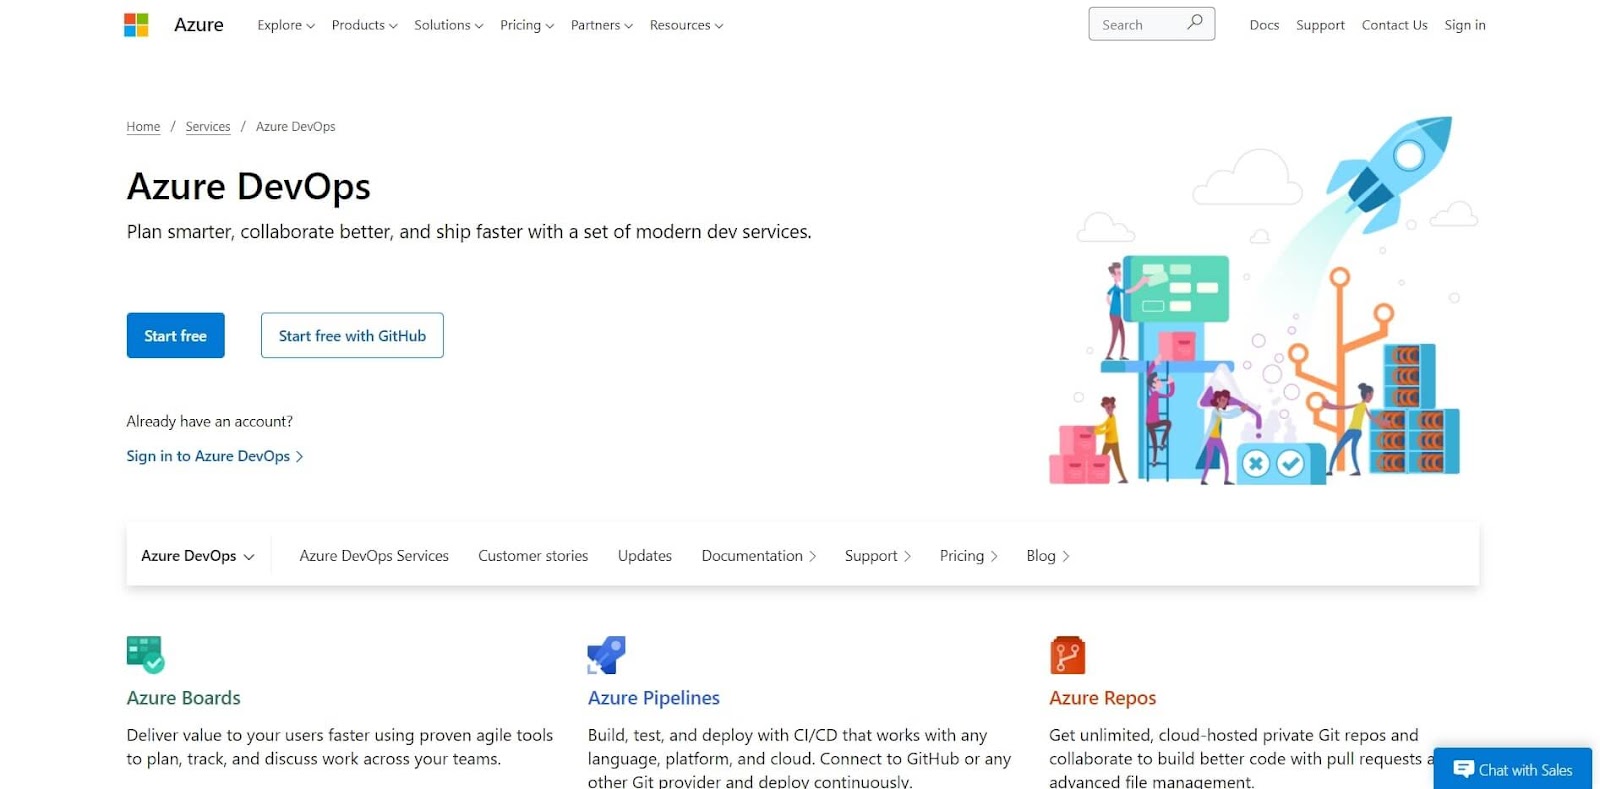The image size is (1600, 789).
Task: Open the Updates tab
Action: pos(645,556)
